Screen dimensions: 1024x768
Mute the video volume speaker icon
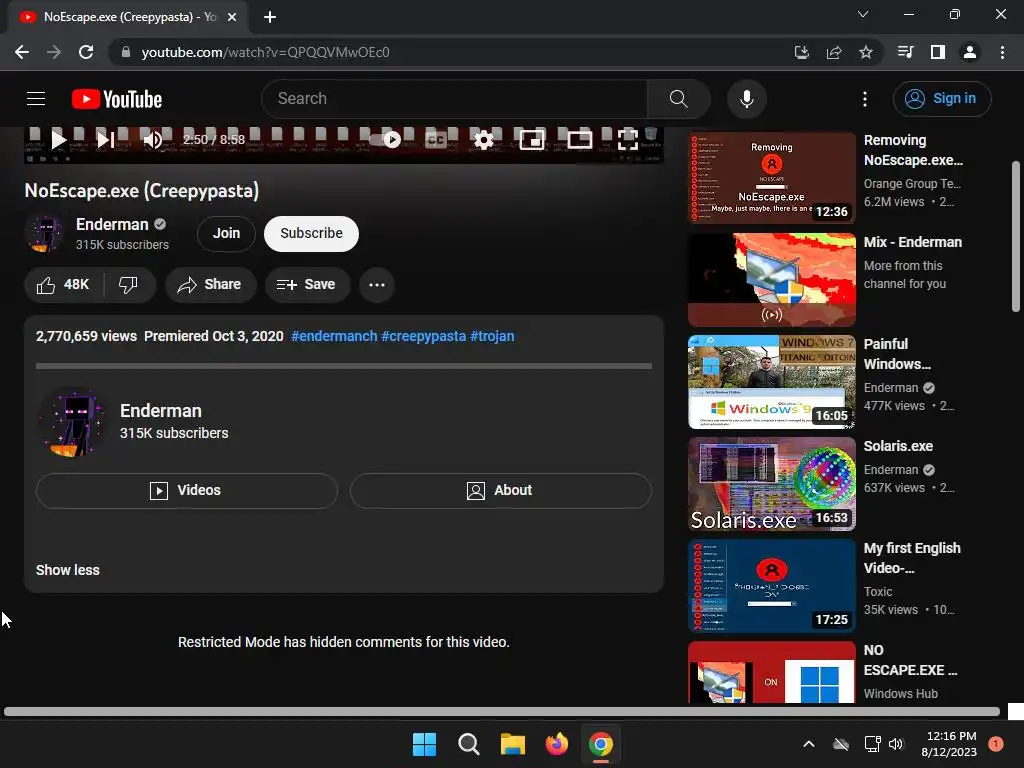tap(153, 139)
